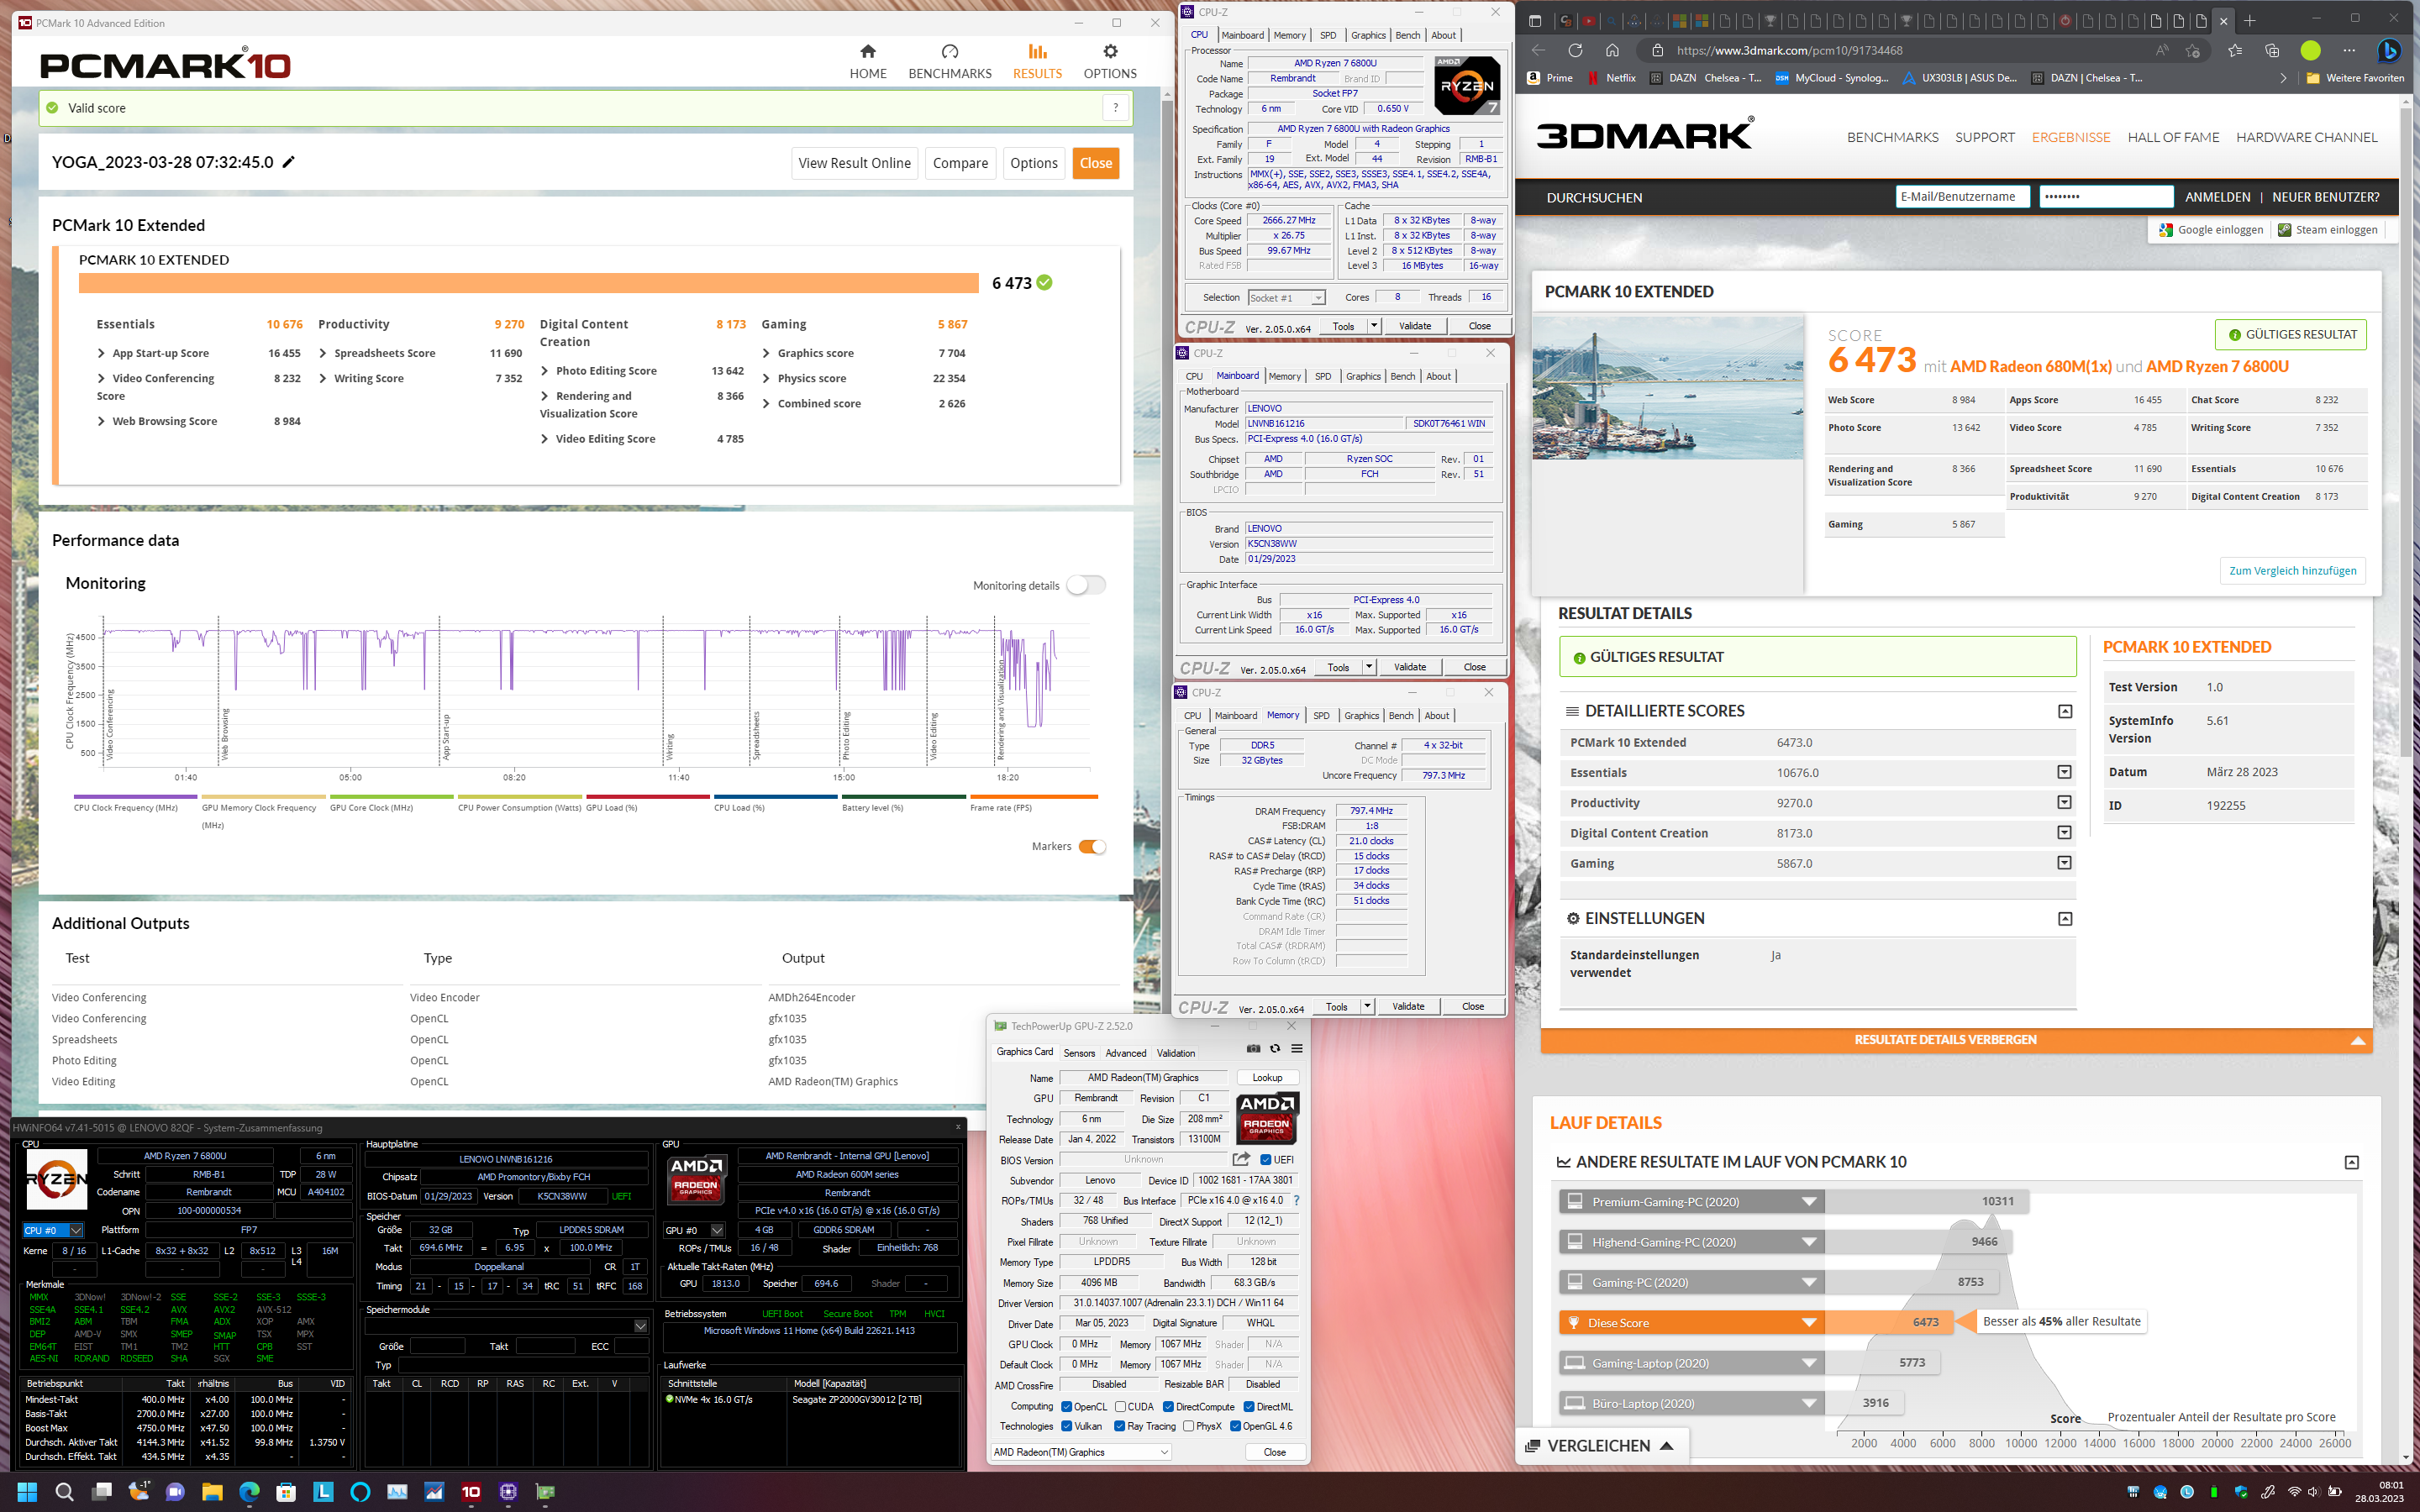
Task: Click Zum Vergleich hinzufügen link
Action: (2292, 570)
